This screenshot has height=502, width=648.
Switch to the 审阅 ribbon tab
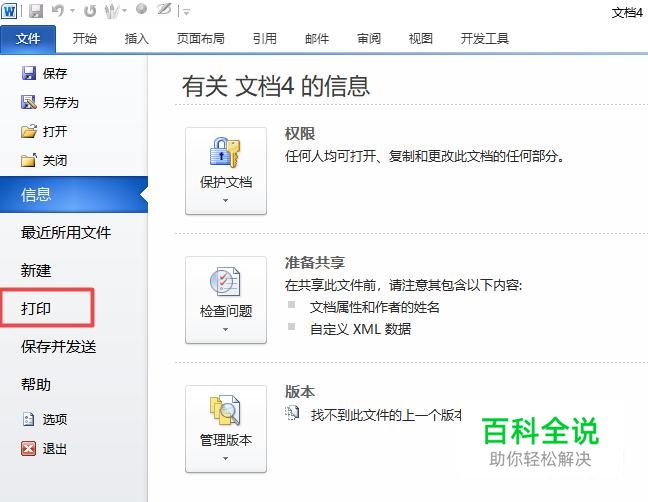pos(369,39)
